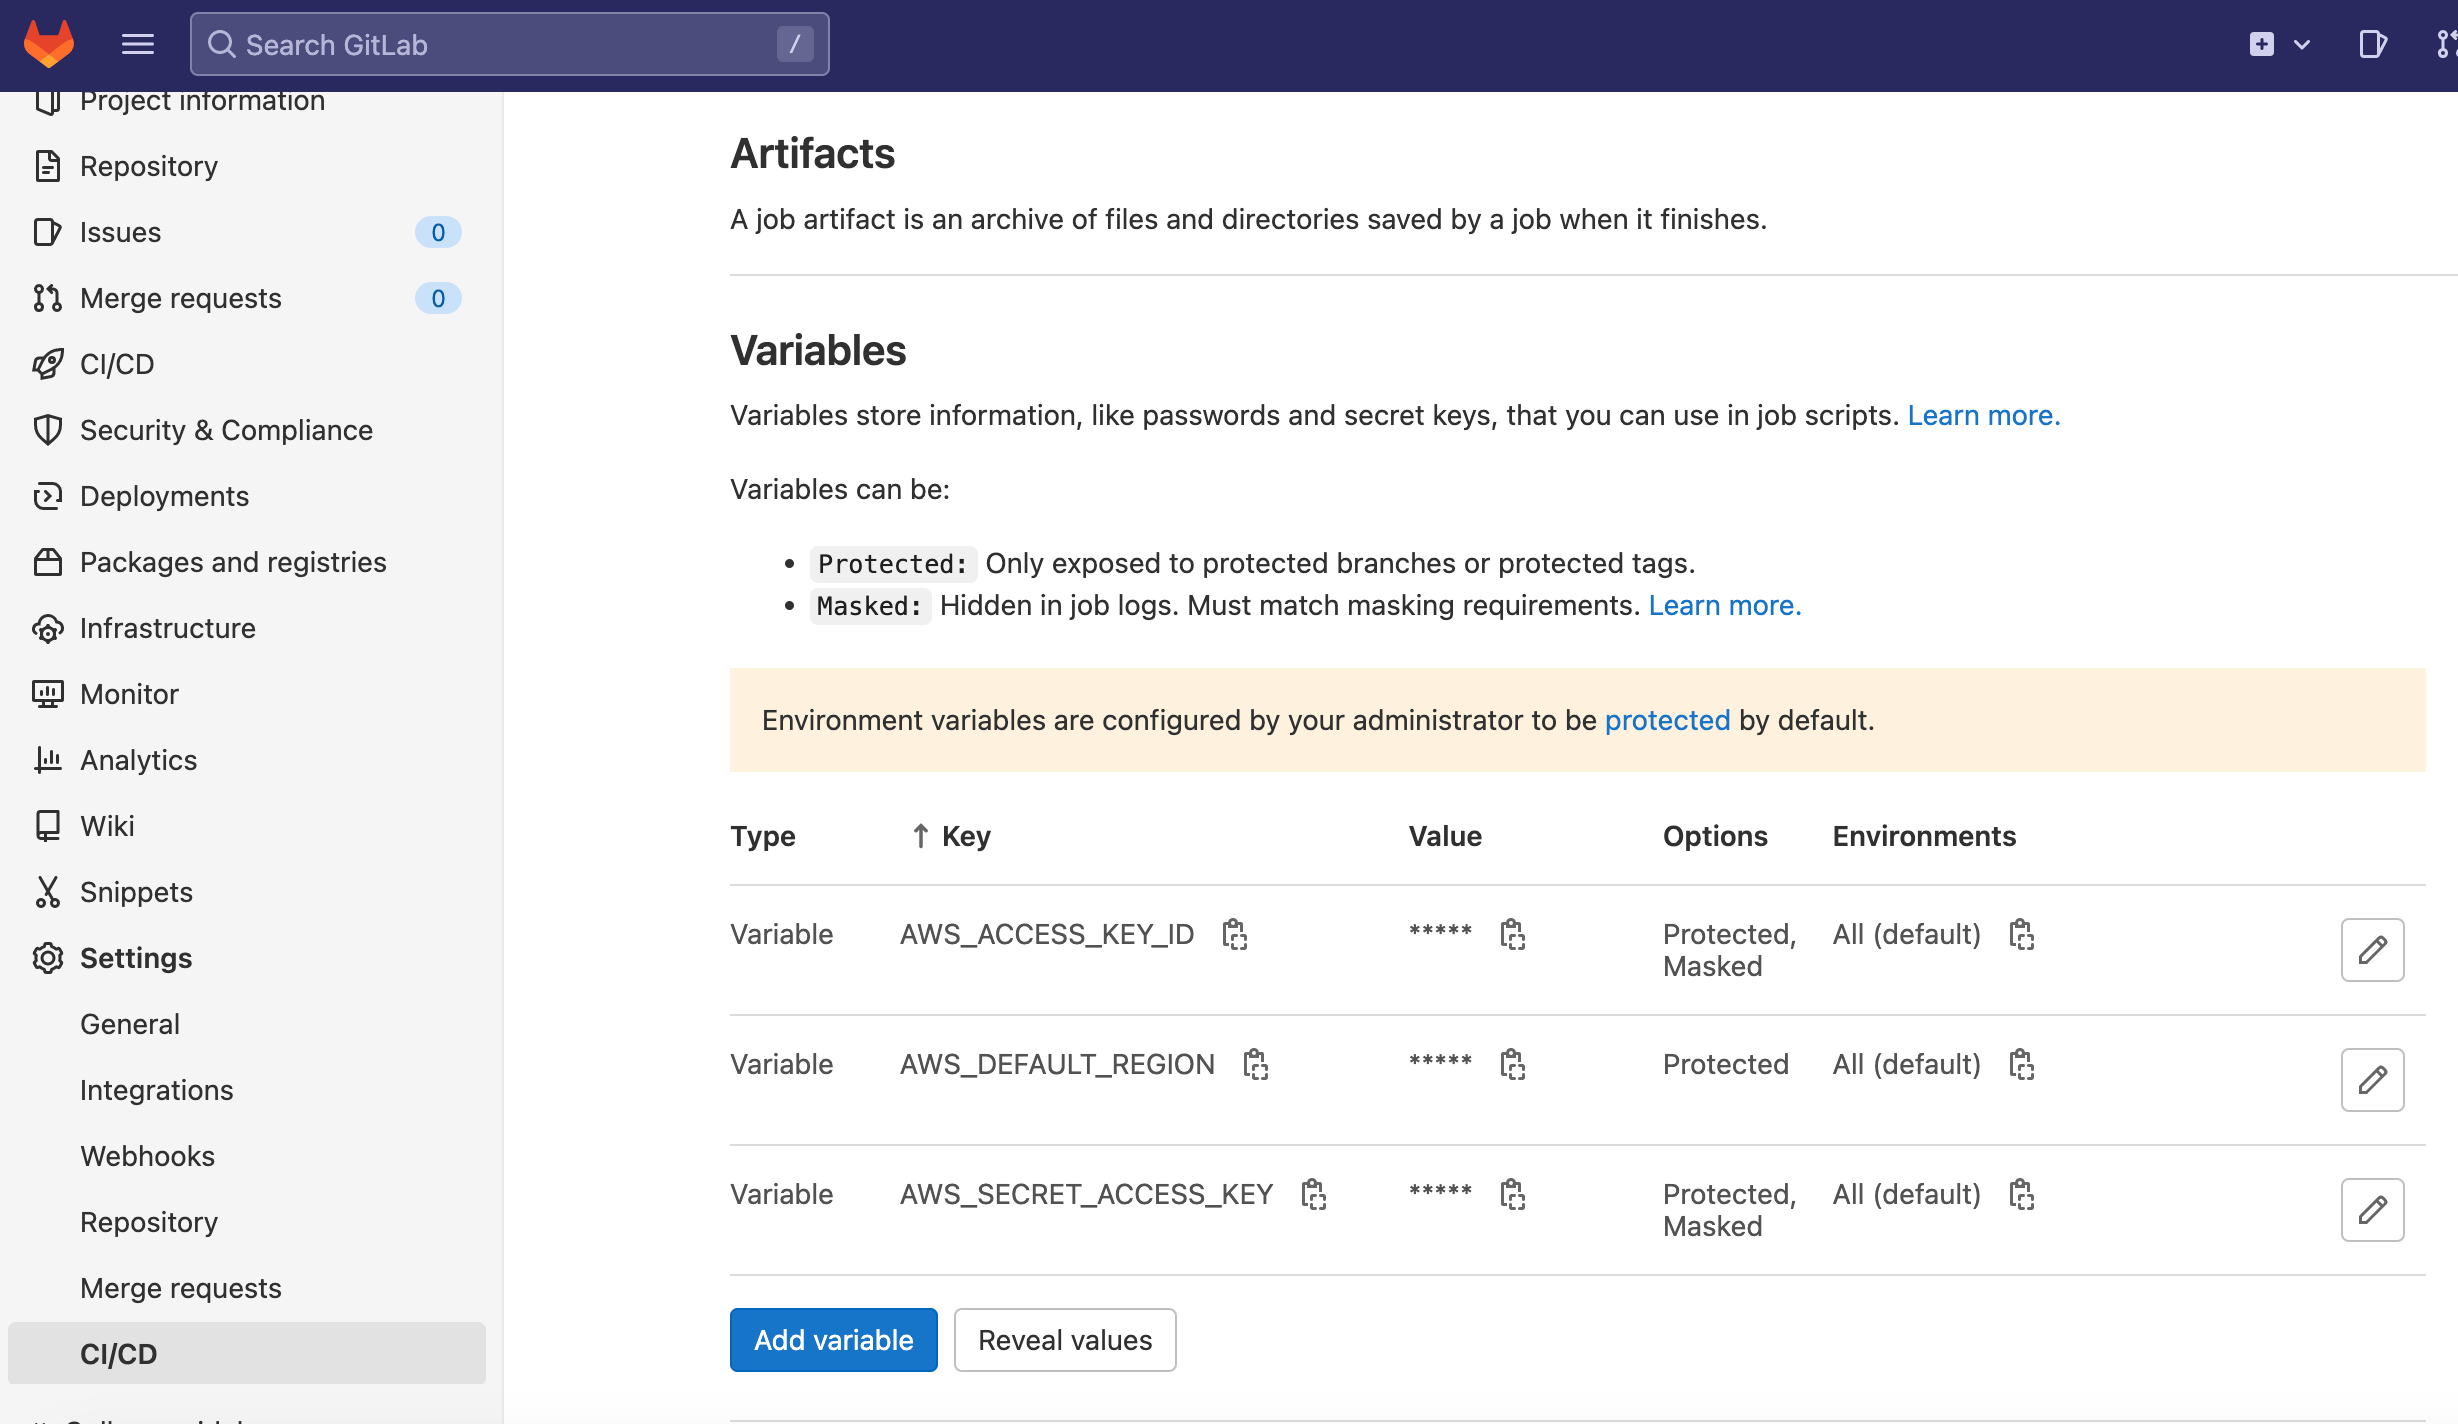2458x1424 pixels.
Task: Expand the create new dropdown arrow
Action: (x=2302, y=44)
